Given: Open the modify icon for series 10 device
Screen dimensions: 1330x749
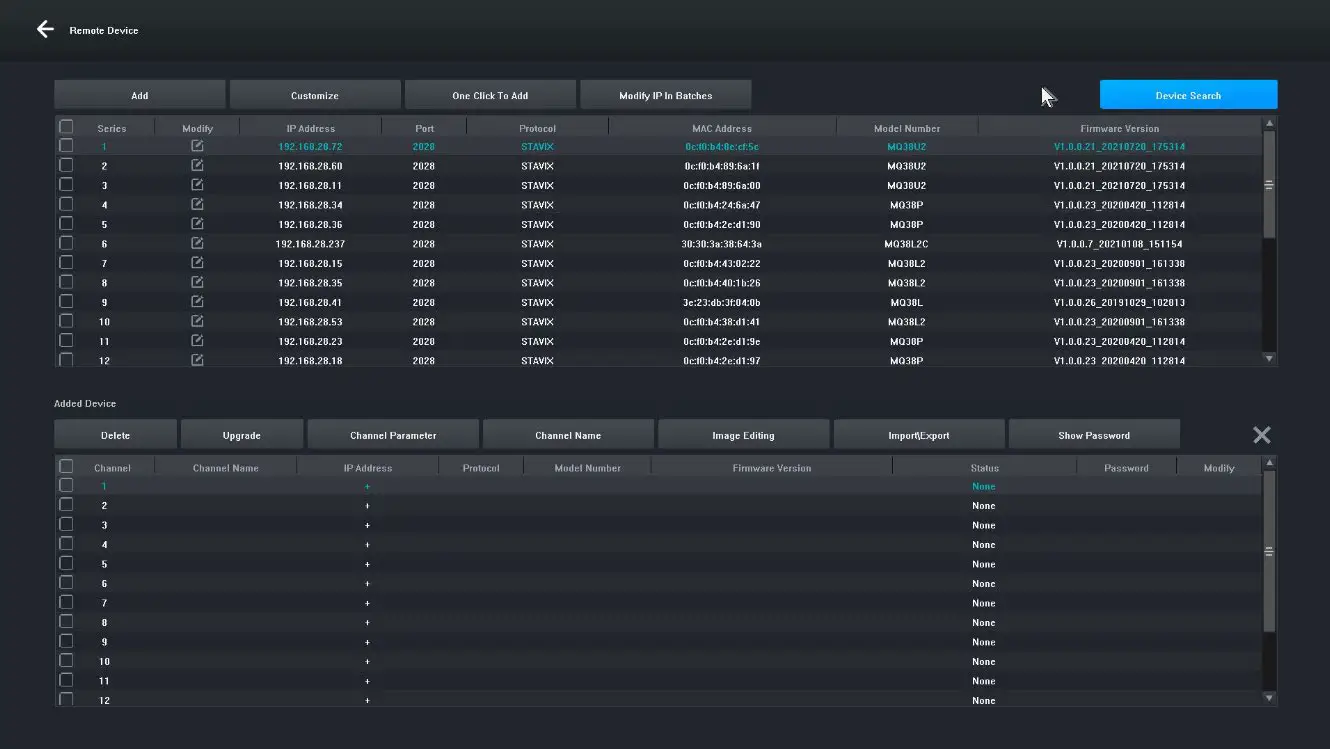Looking at the screenshot, I should coord(197,321).
